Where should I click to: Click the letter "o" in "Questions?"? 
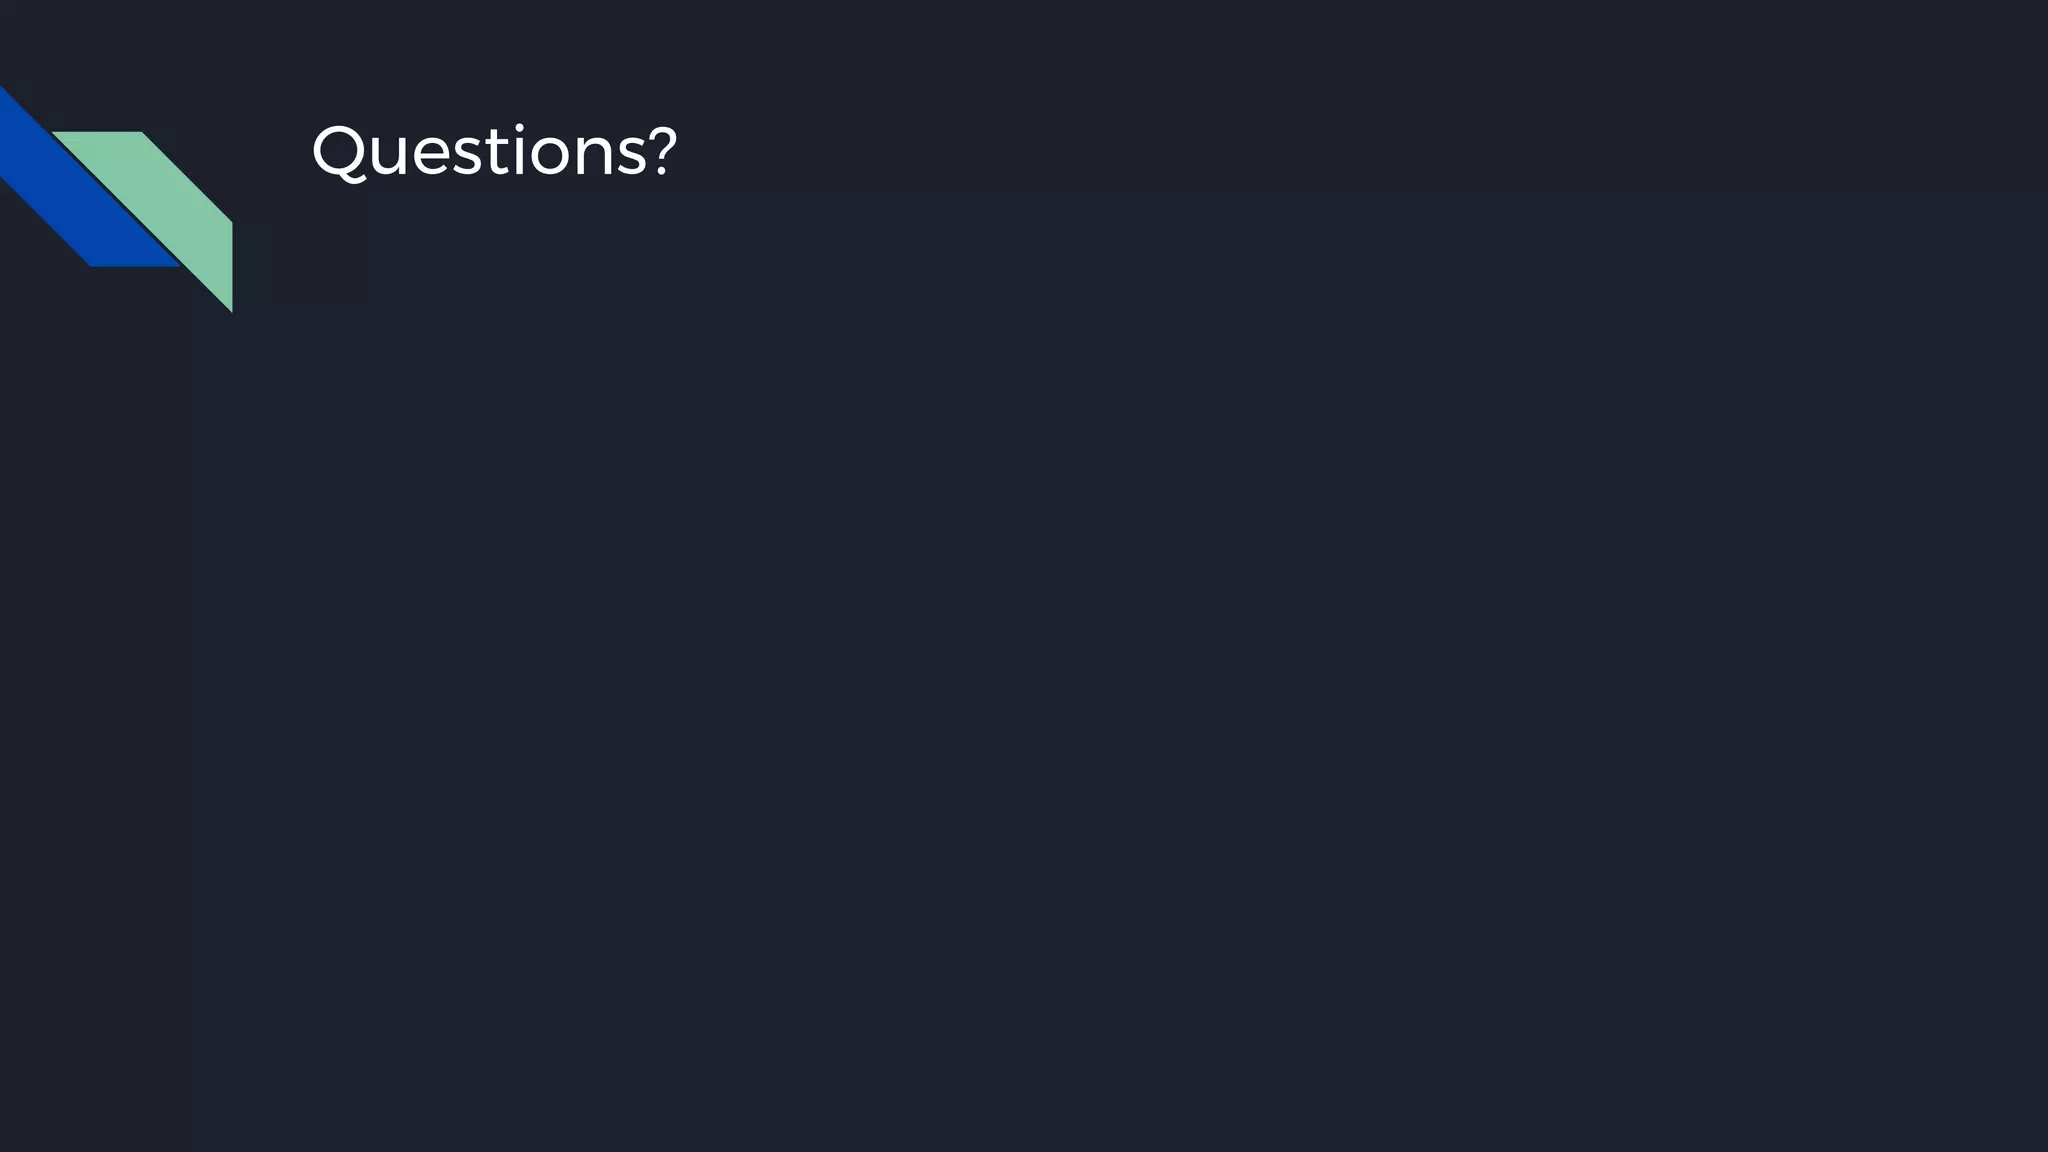(x=551, y=156)
